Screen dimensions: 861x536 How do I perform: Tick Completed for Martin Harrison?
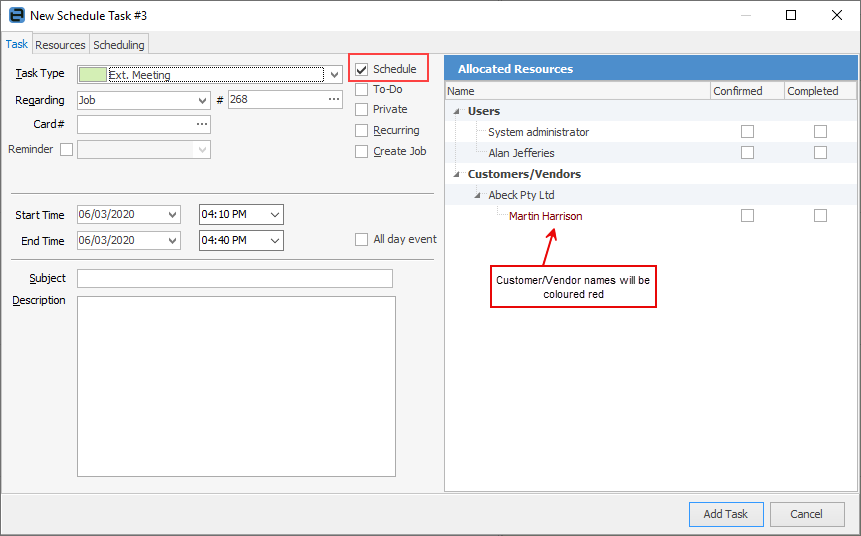[820, 215]
